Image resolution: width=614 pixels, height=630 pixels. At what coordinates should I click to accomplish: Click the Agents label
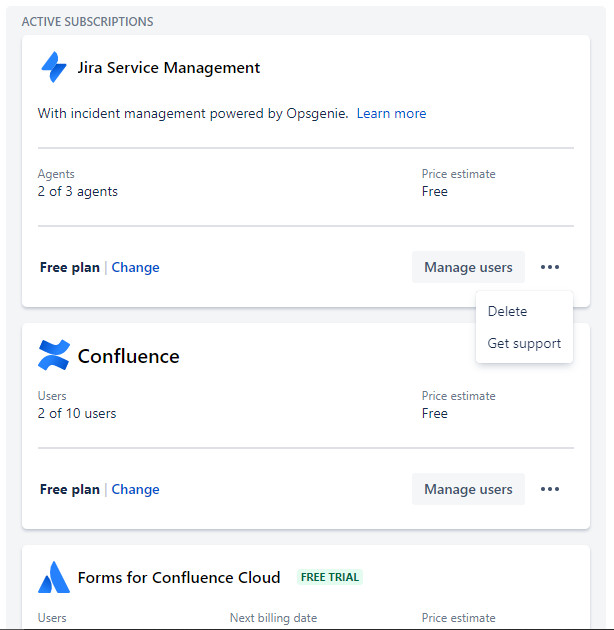click(56, 174)
